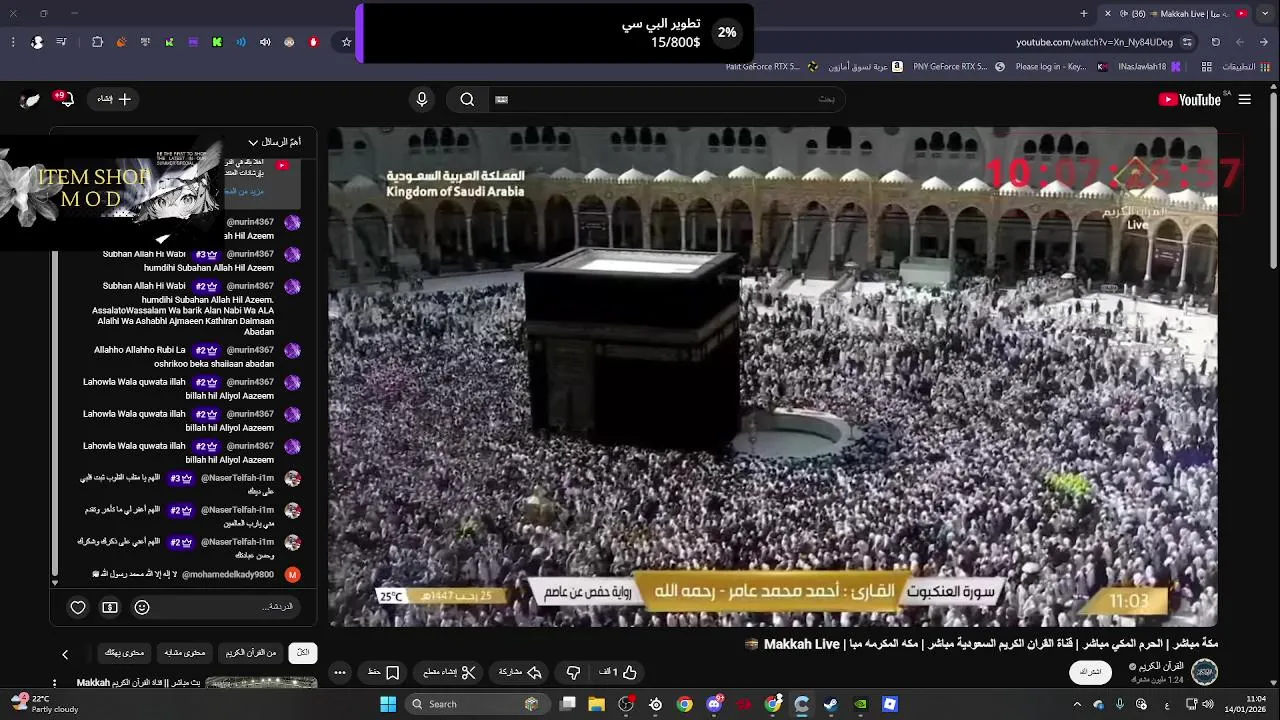Click the @mohamedelkady9800 chat username

pyautogui.click(x=228, y=575)
